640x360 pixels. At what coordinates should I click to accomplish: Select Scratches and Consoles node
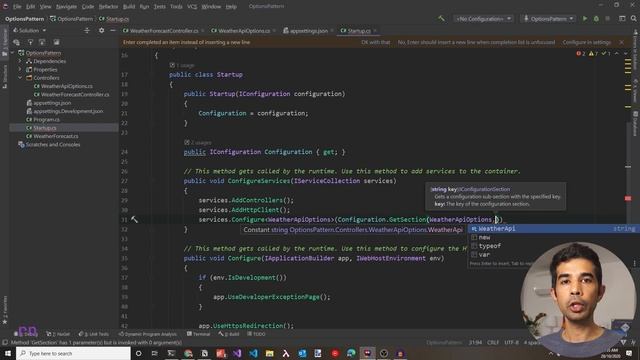pyautogui.click(x=53, y=144)
